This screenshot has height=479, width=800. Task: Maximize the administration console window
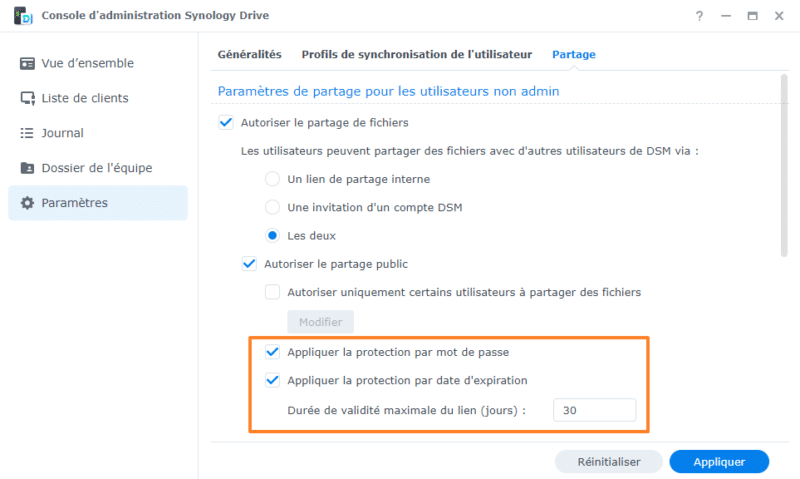pos(752,17)
